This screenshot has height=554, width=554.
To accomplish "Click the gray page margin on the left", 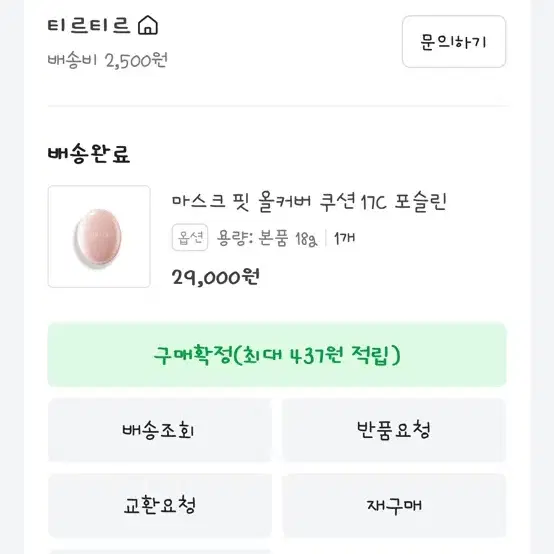I will 12,277.
